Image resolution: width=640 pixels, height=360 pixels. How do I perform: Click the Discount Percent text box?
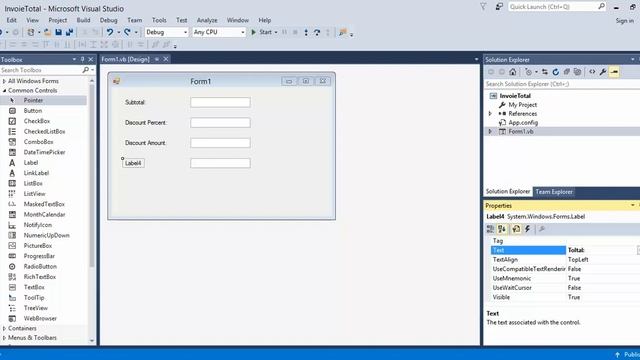click(x=220, y=123)
